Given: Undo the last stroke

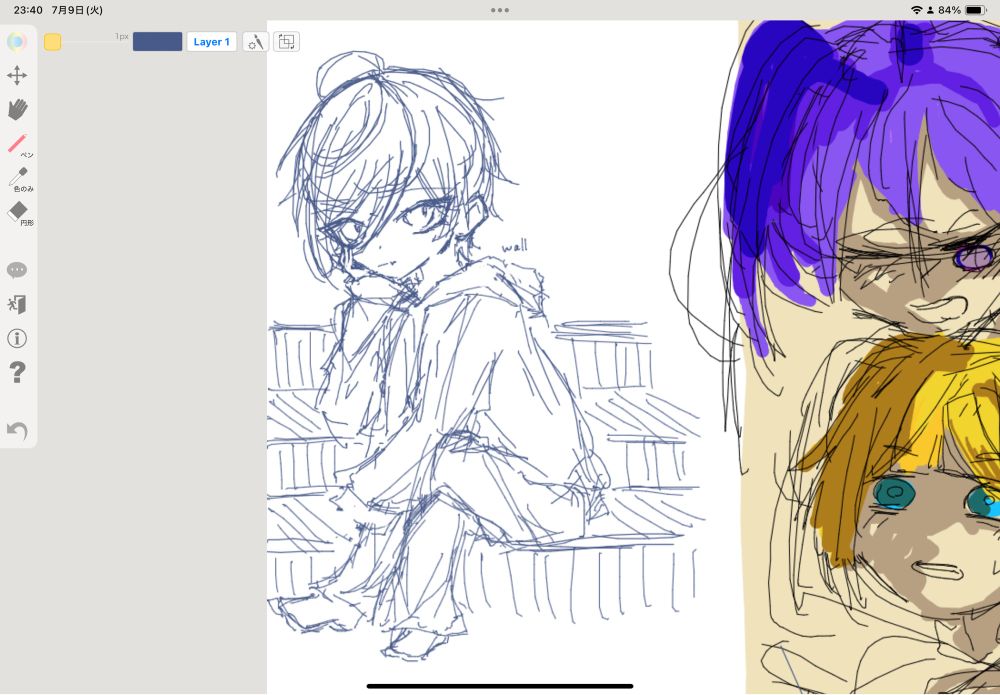Looking at the screenshot, I should point(17,430).
